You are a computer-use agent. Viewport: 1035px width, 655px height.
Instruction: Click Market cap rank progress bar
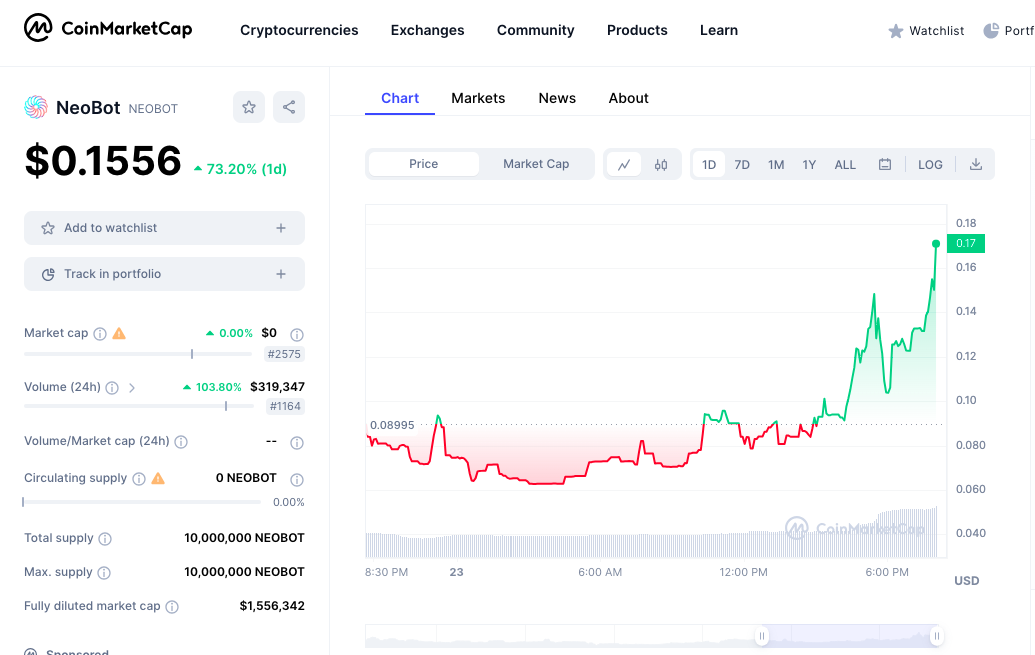click(138, 354)
